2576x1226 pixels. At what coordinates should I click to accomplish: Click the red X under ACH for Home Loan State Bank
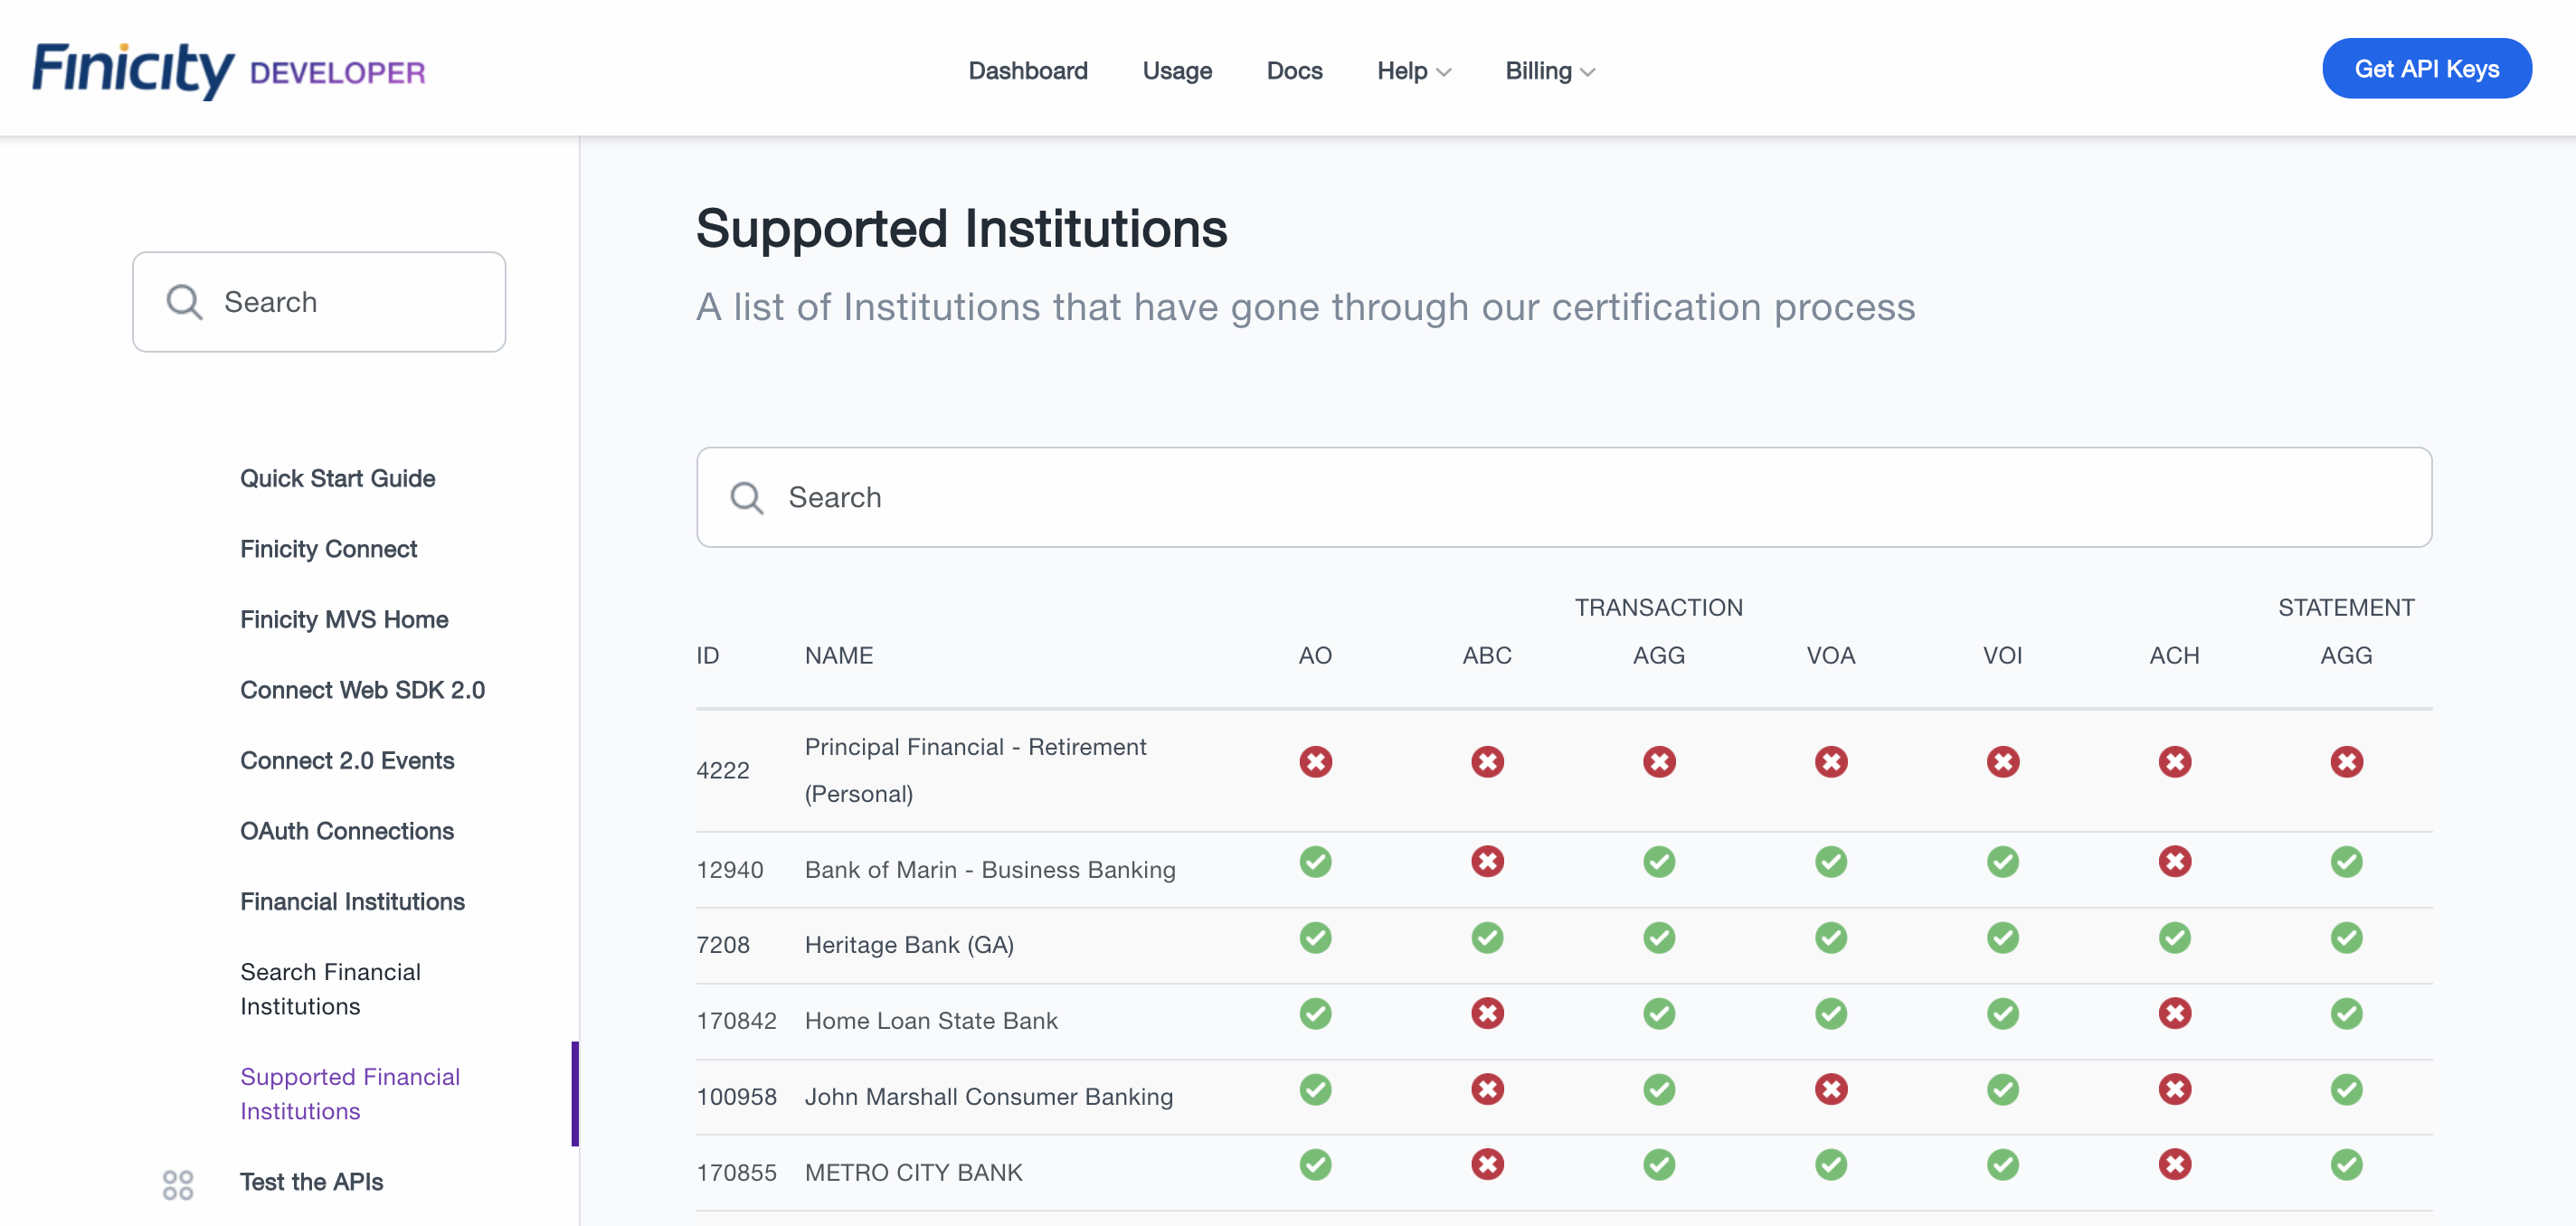tap(2174, 1014)
